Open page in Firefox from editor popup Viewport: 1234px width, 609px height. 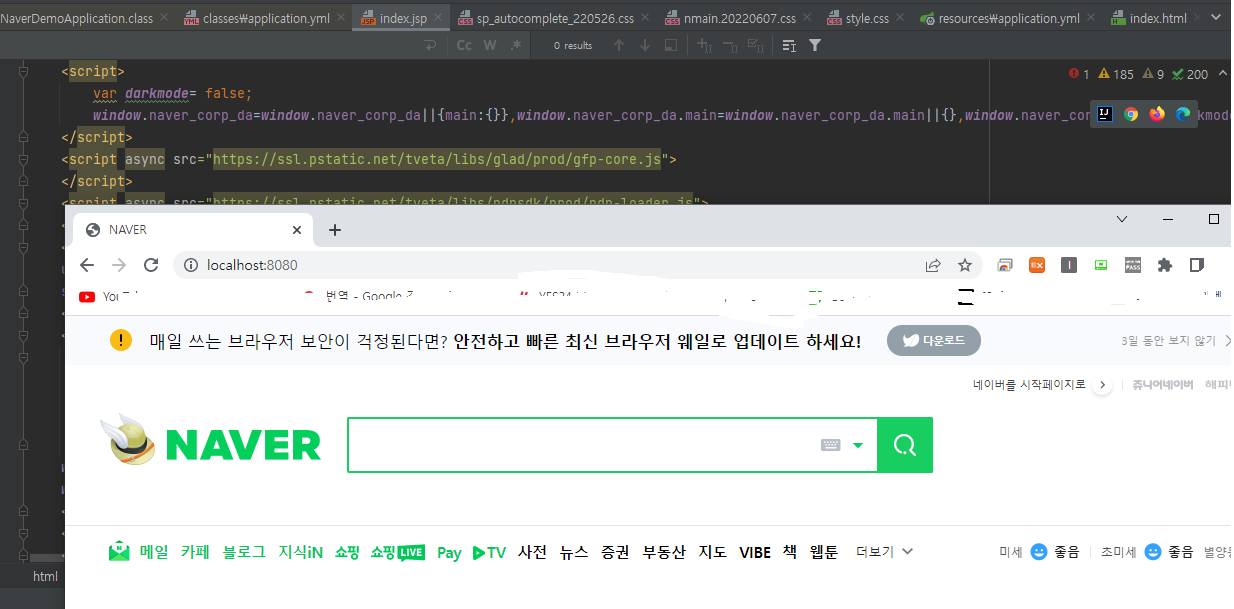click(x=1157, y=114)
